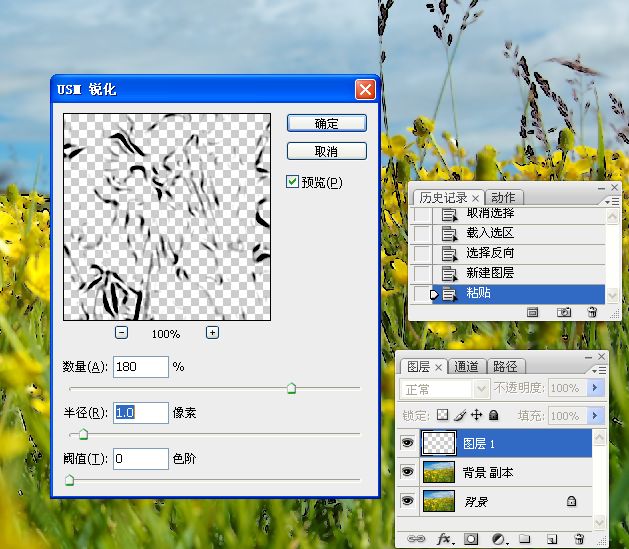This screenshot has width=629, height=549.
Task: Toggle lock all padlock icon
Action: (x=493, y=415)
